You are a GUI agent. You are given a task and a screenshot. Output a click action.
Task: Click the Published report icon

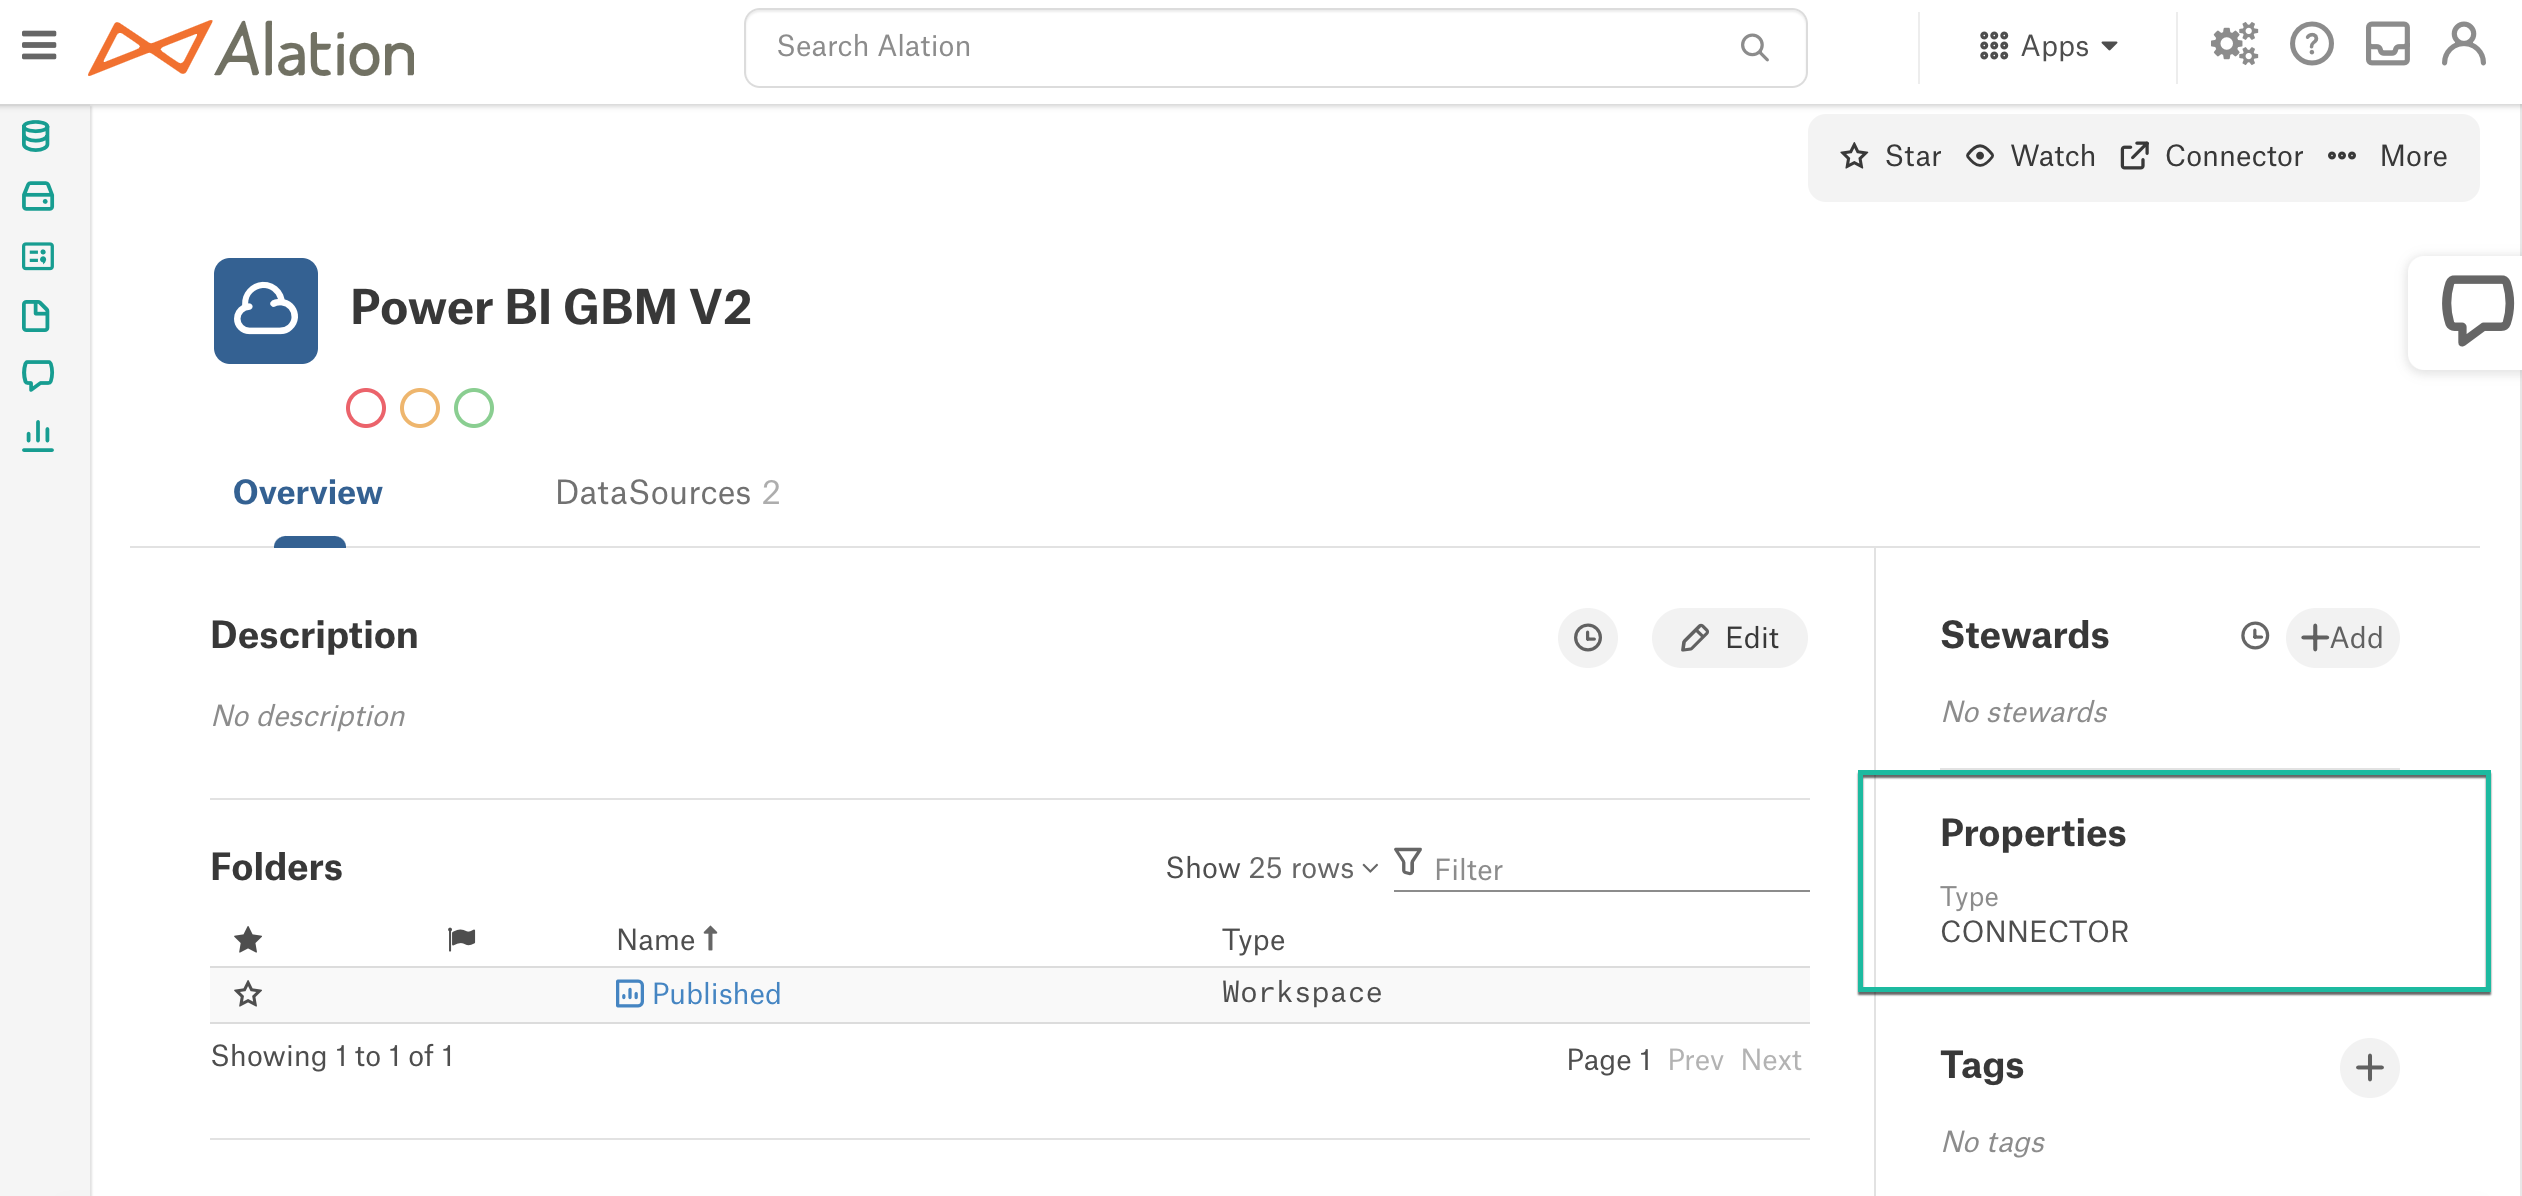pos(629,993)
